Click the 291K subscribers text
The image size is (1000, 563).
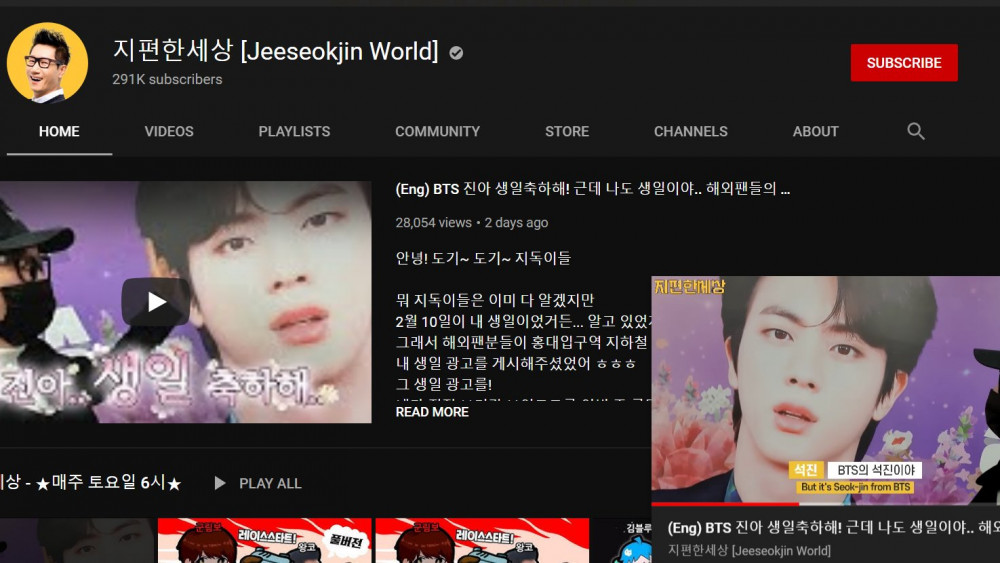click(x=167, y=80)
